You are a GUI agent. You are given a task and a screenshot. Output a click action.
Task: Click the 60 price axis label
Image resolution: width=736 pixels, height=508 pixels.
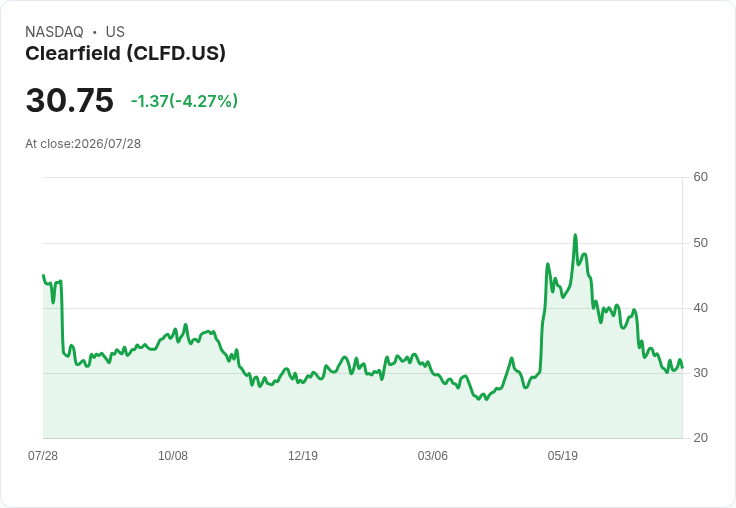(x=700, y=177)
